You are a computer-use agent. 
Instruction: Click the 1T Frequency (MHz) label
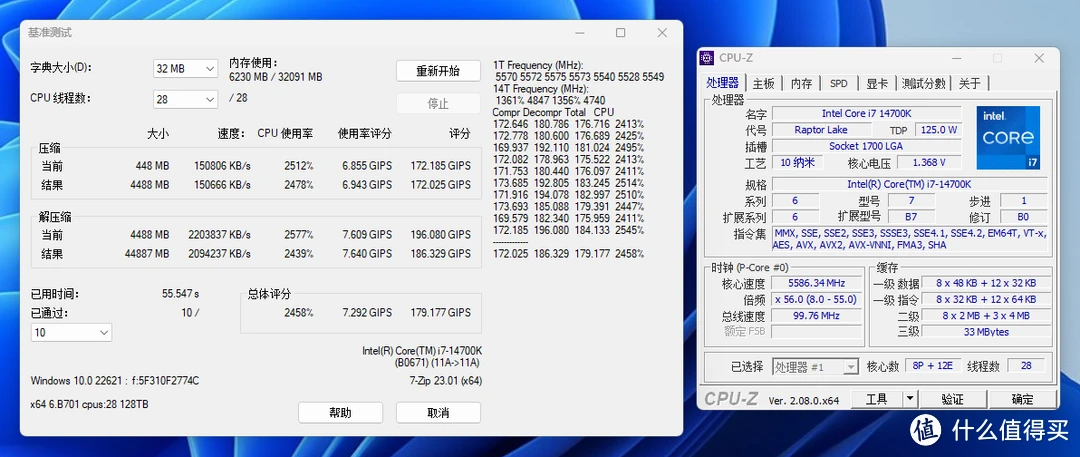[539, 65]
